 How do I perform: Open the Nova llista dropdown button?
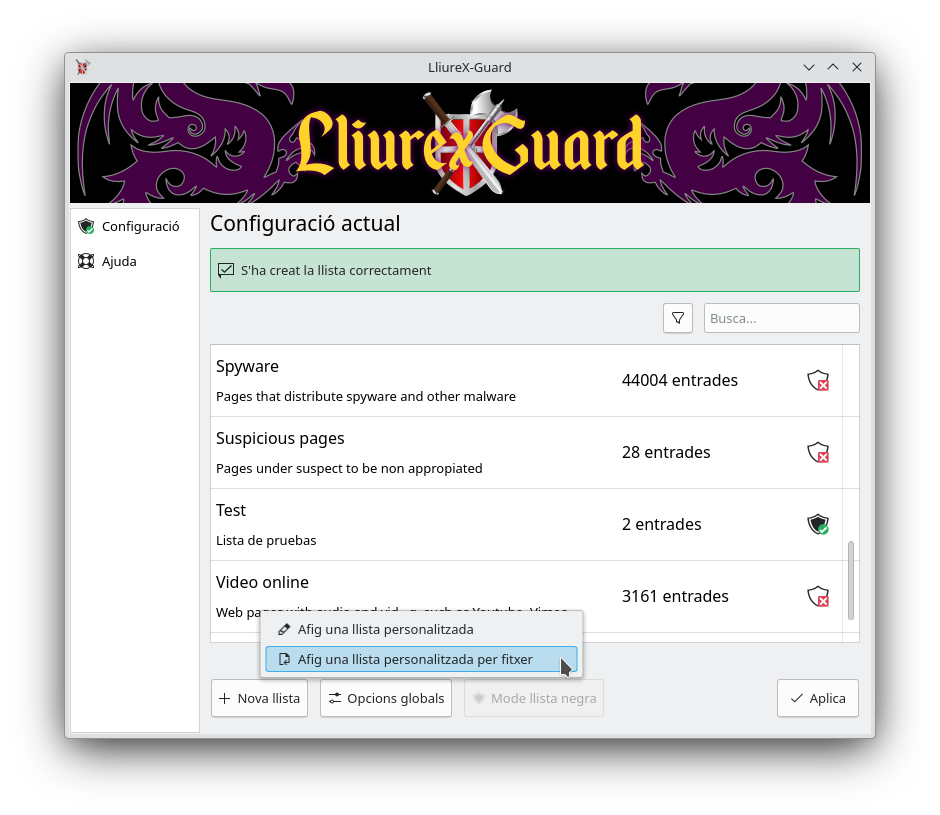tap(260, 698)
